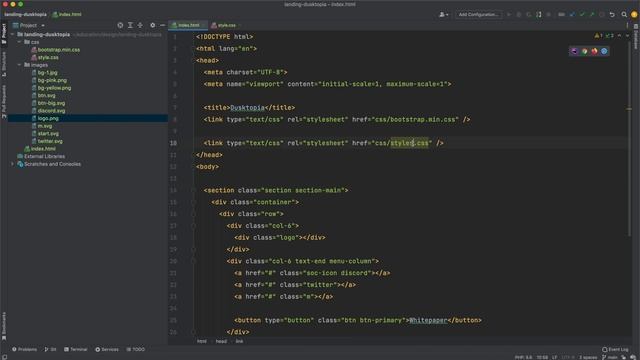
Task: Click the Git branch main widget
Action: pos(610,357)
